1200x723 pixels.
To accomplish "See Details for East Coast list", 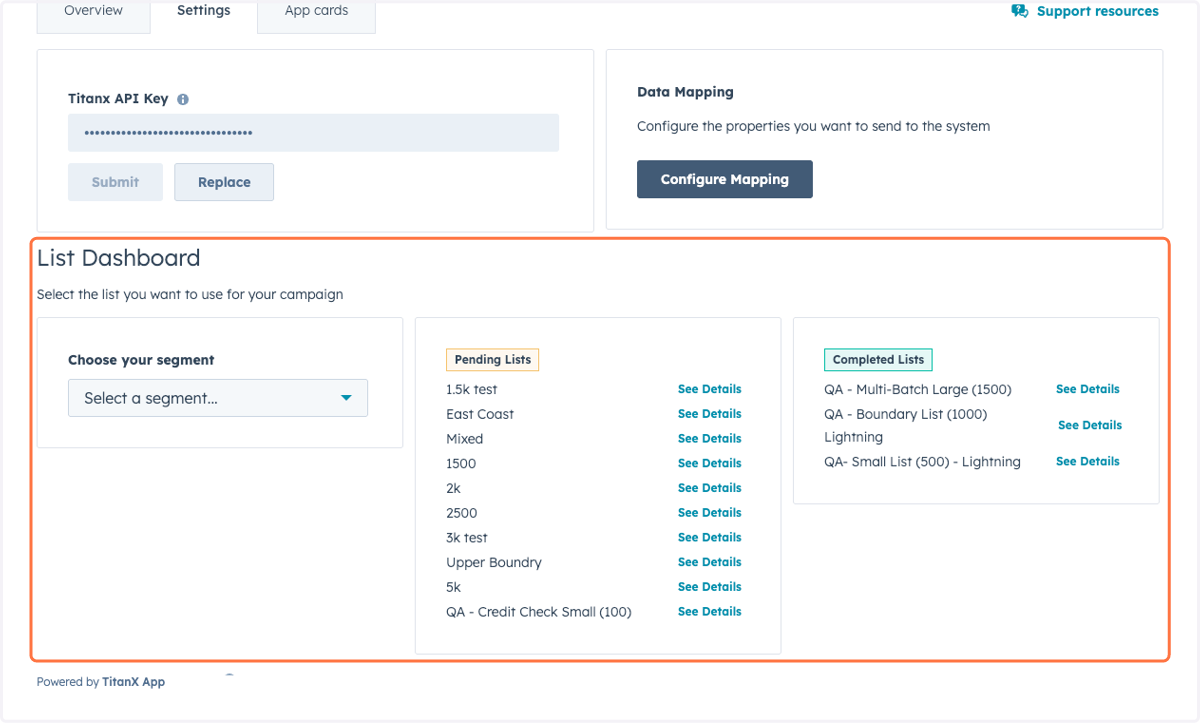I will tap(710, 414).
